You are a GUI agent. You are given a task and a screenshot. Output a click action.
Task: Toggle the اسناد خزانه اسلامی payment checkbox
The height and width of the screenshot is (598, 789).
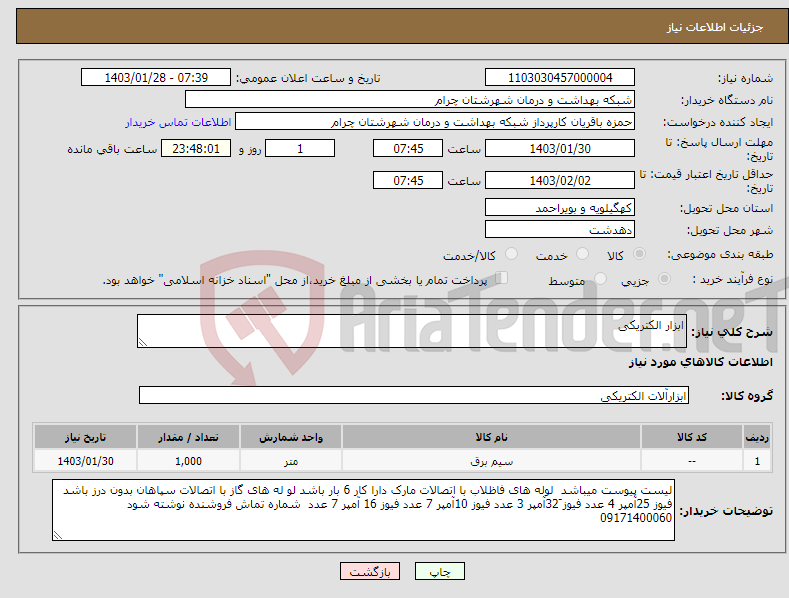pyautogui.click(x=502, y=277)
